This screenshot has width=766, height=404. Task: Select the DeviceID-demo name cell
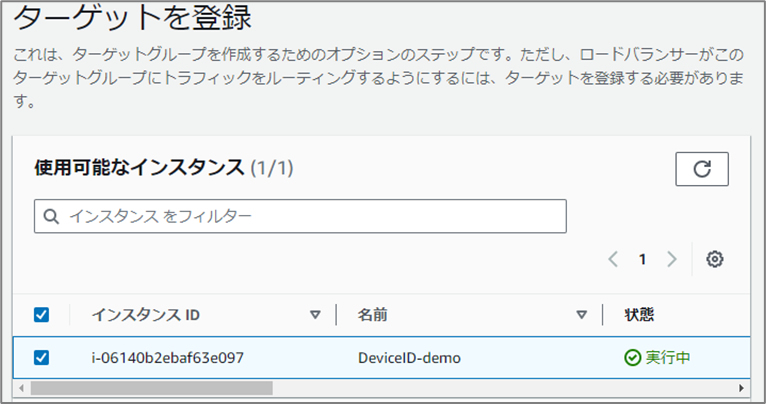point(407,357)
